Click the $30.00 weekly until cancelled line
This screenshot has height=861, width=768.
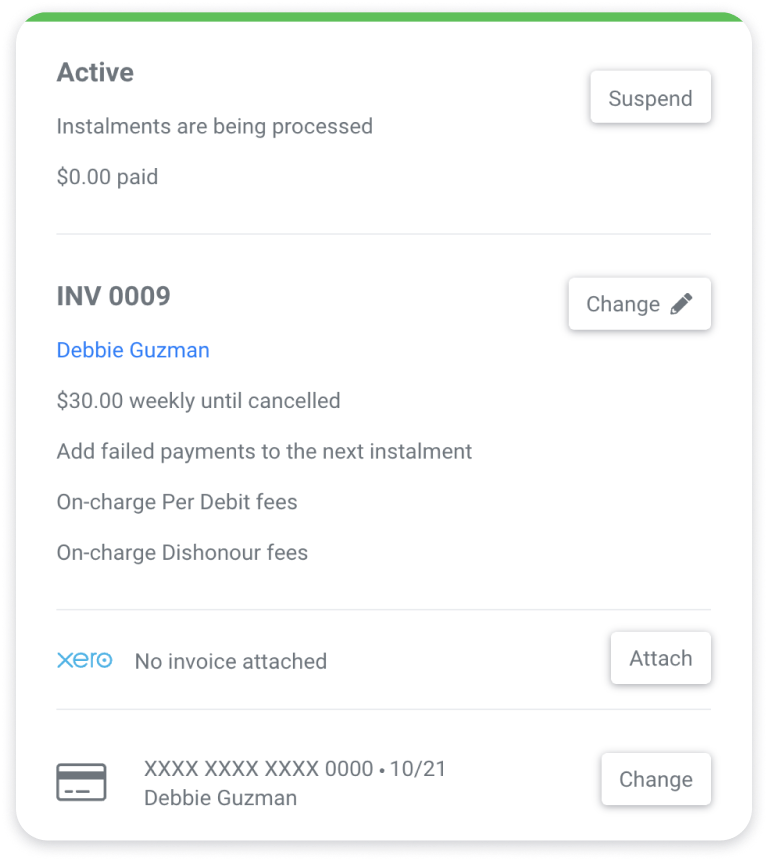tap(198, 400)
